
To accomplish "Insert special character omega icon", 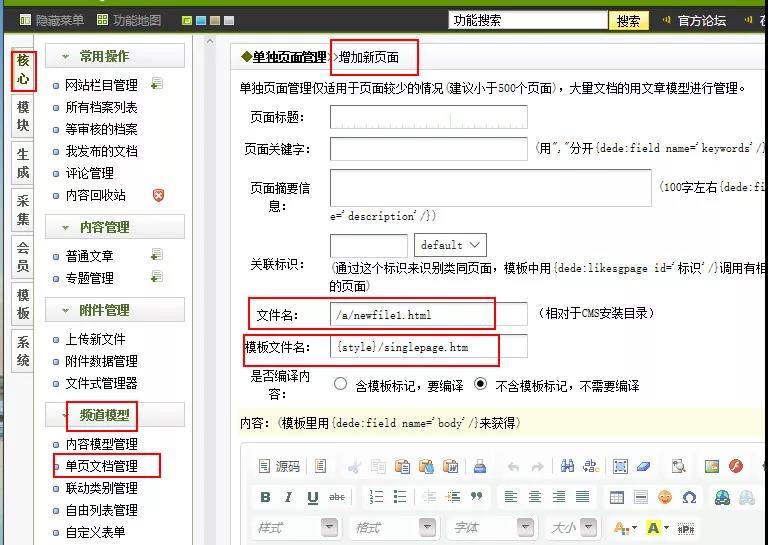I will (x=689, y=498).
